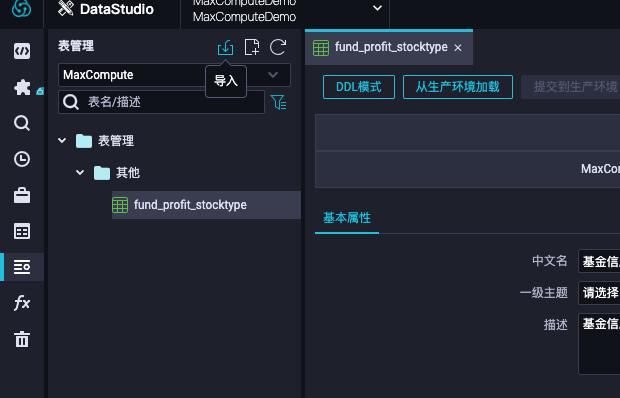
Task: Open the briefcase manual business flow icon
Action: click(22, 195)
